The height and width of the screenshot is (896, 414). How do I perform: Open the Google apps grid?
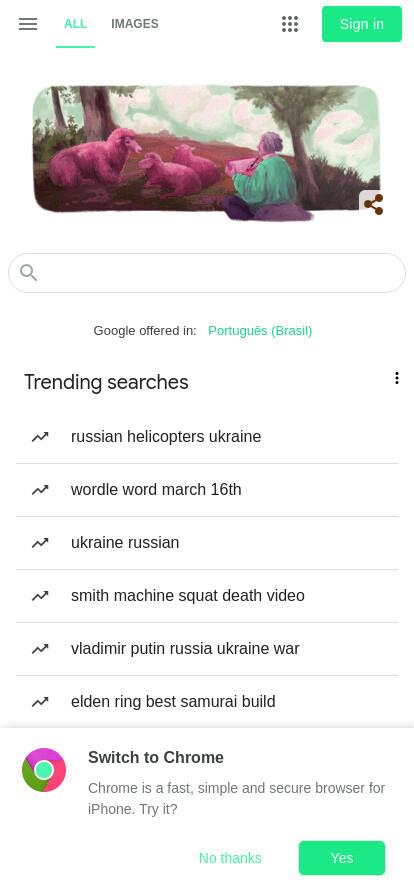pos(290,24)
